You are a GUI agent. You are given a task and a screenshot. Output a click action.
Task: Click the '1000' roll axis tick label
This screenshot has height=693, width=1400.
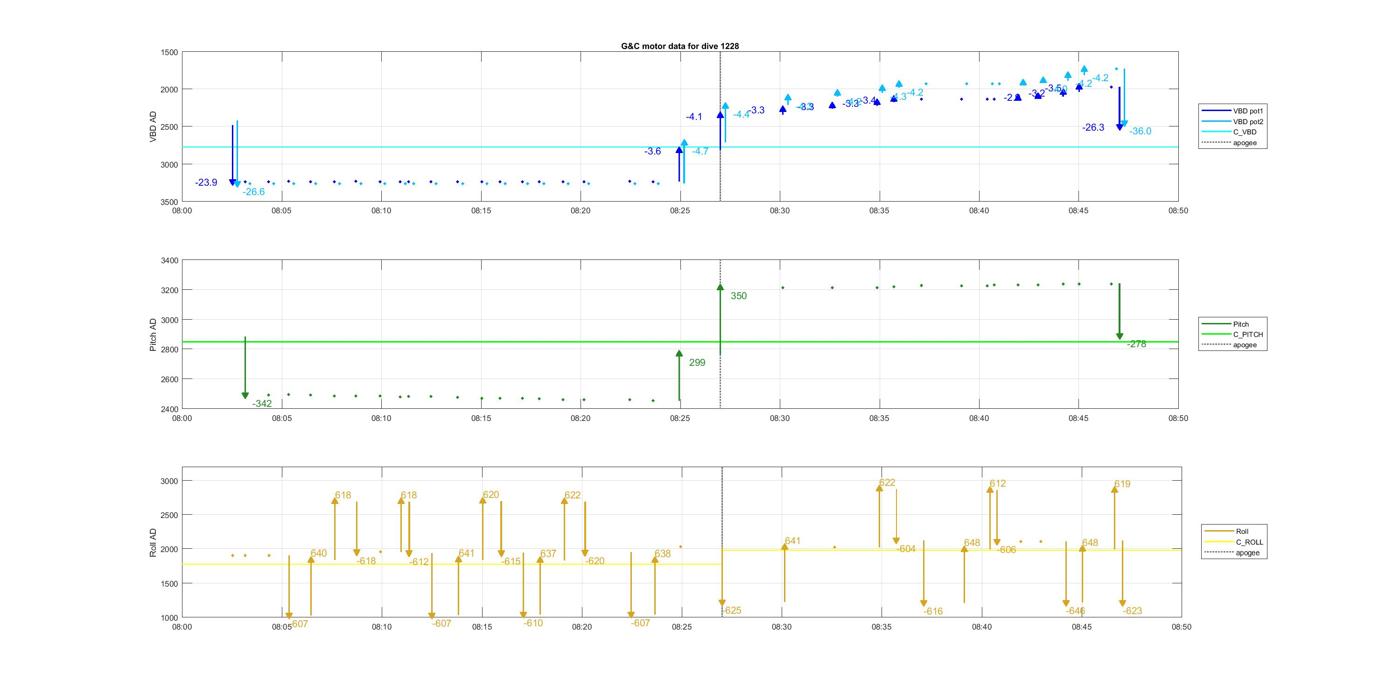(x=169, y=618)
